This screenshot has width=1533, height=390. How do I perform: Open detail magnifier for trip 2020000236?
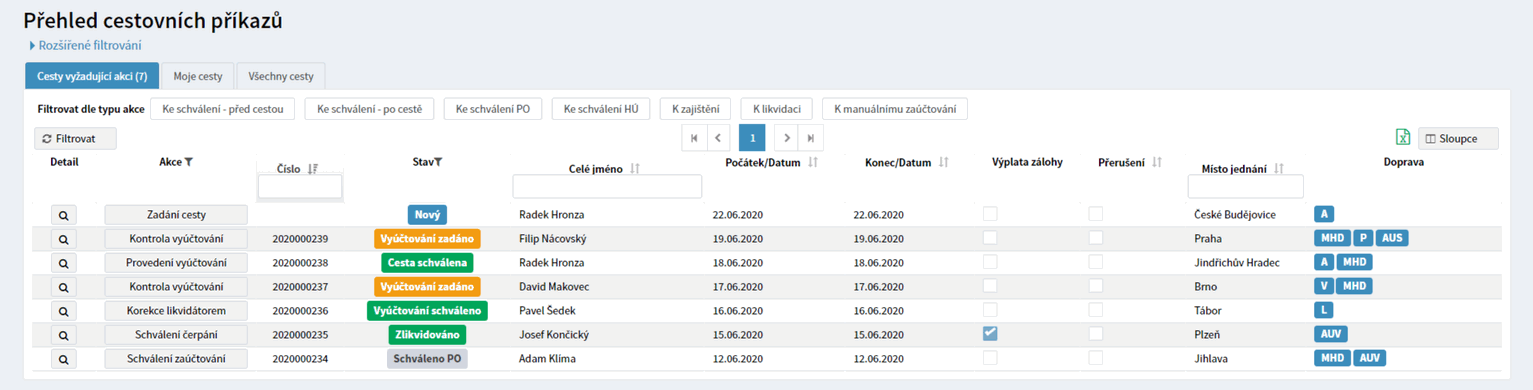coord(63,311)
